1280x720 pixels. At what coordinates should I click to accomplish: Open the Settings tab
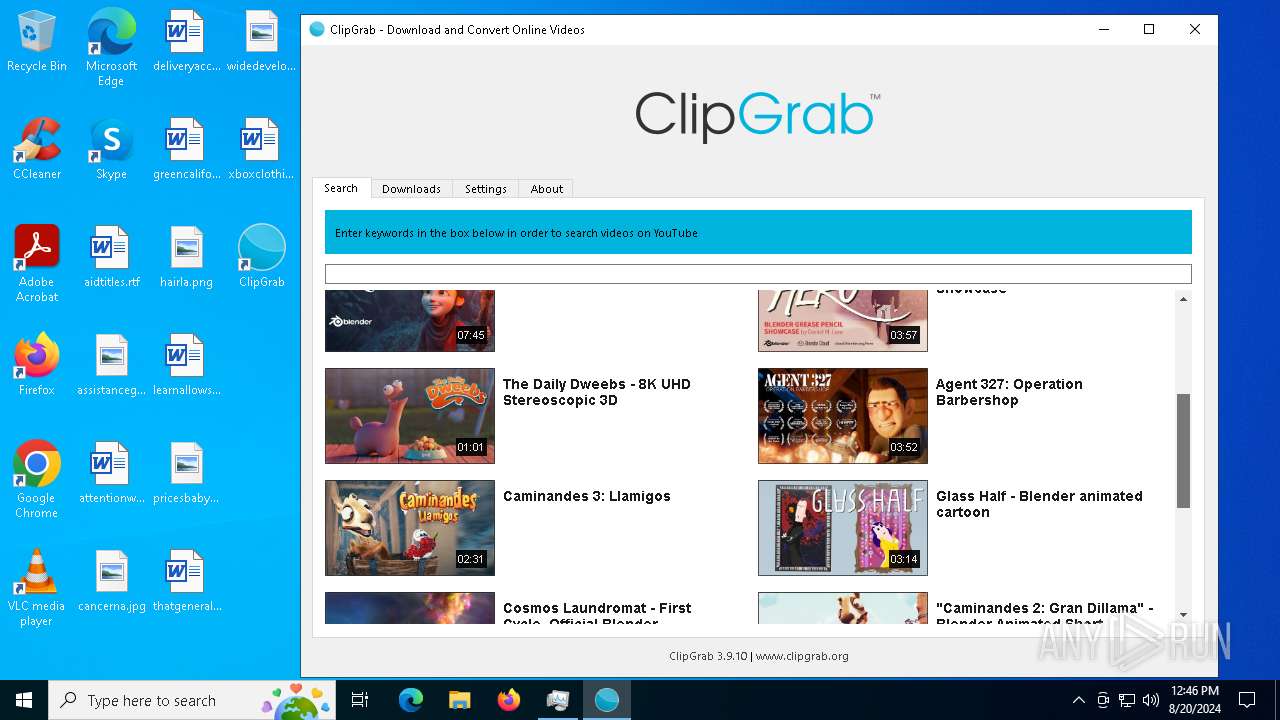coord(486,189)
